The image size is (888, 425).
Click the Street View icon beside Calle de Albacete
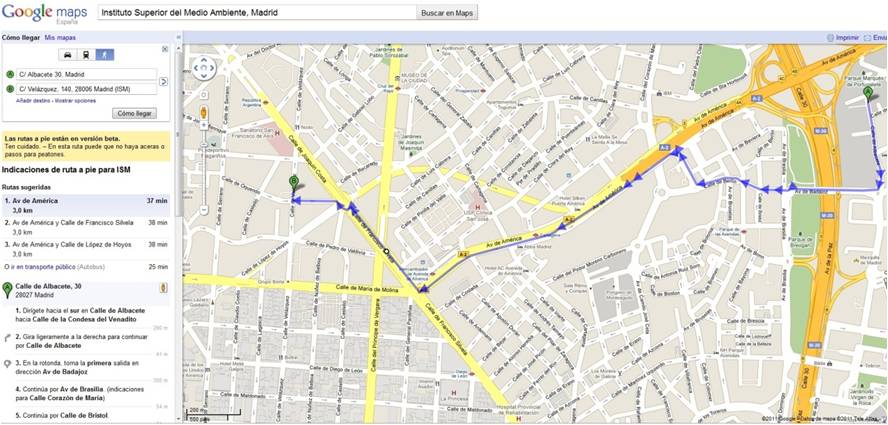[163, 288]
